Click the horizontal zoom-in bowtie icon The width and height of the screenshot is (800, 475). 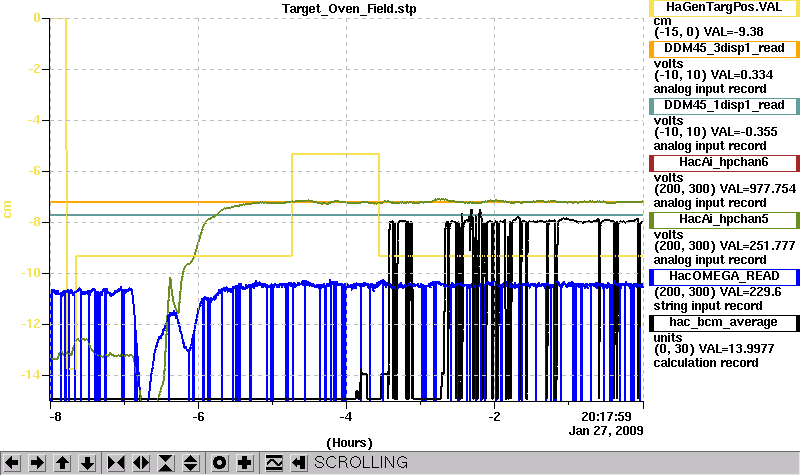[x=116, y=463]
